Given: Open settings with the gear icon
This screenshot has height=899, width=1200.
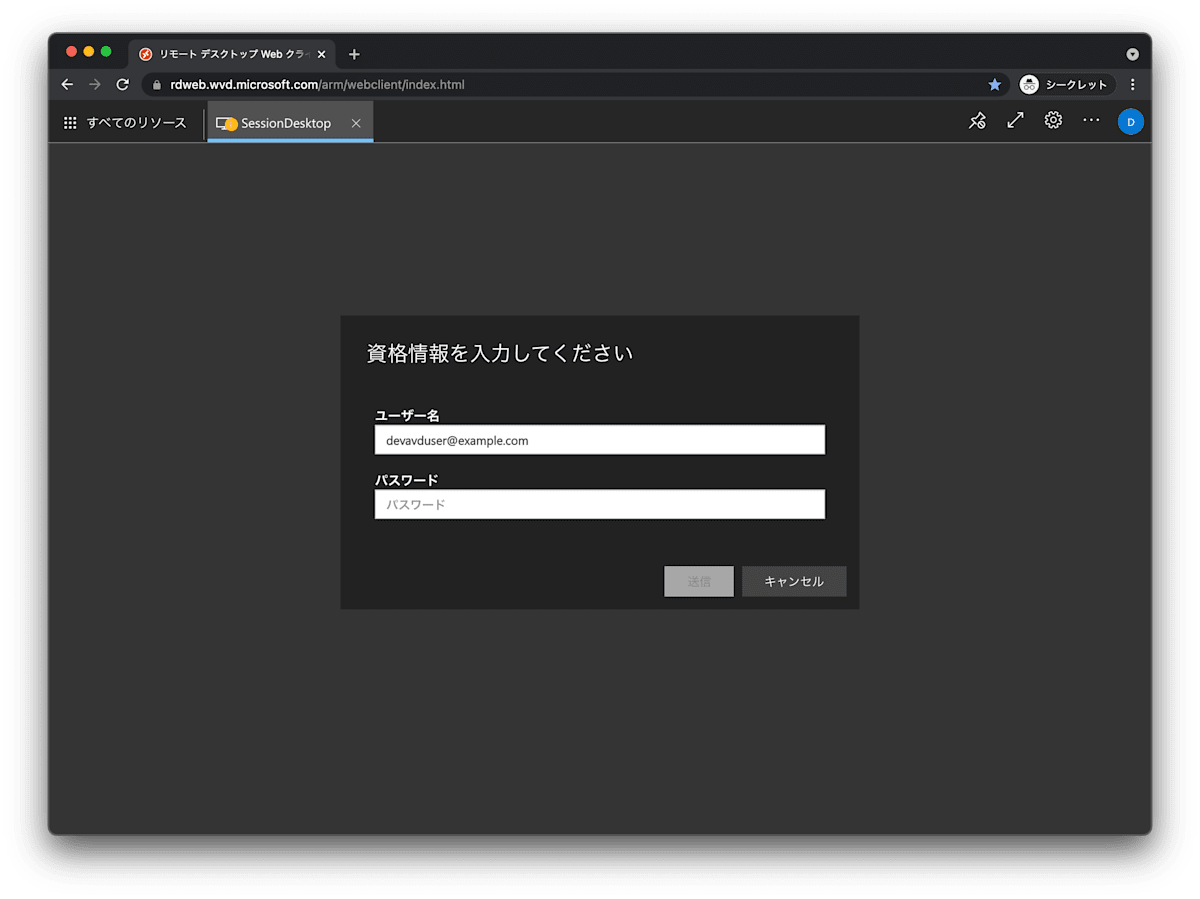Looking at the screenshot, I should coord(1053,120).
